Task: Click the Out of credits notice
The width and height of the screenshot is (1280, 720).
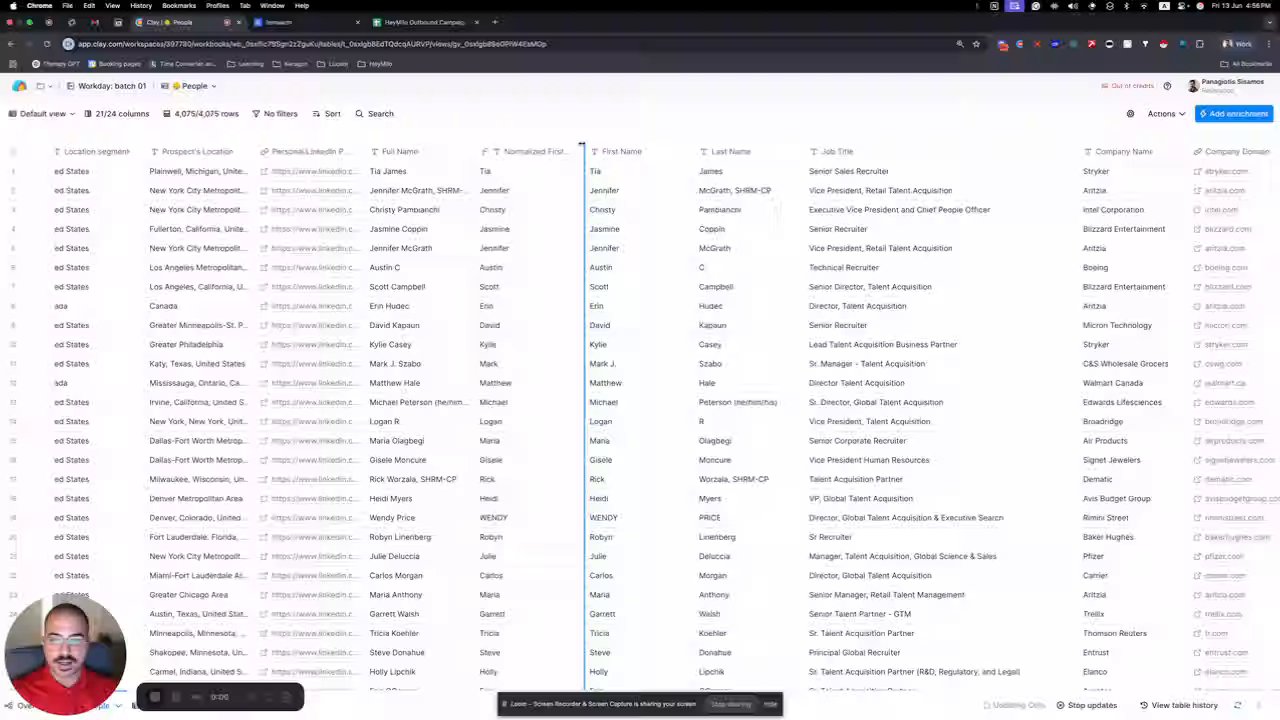Action: point(1129,86)
